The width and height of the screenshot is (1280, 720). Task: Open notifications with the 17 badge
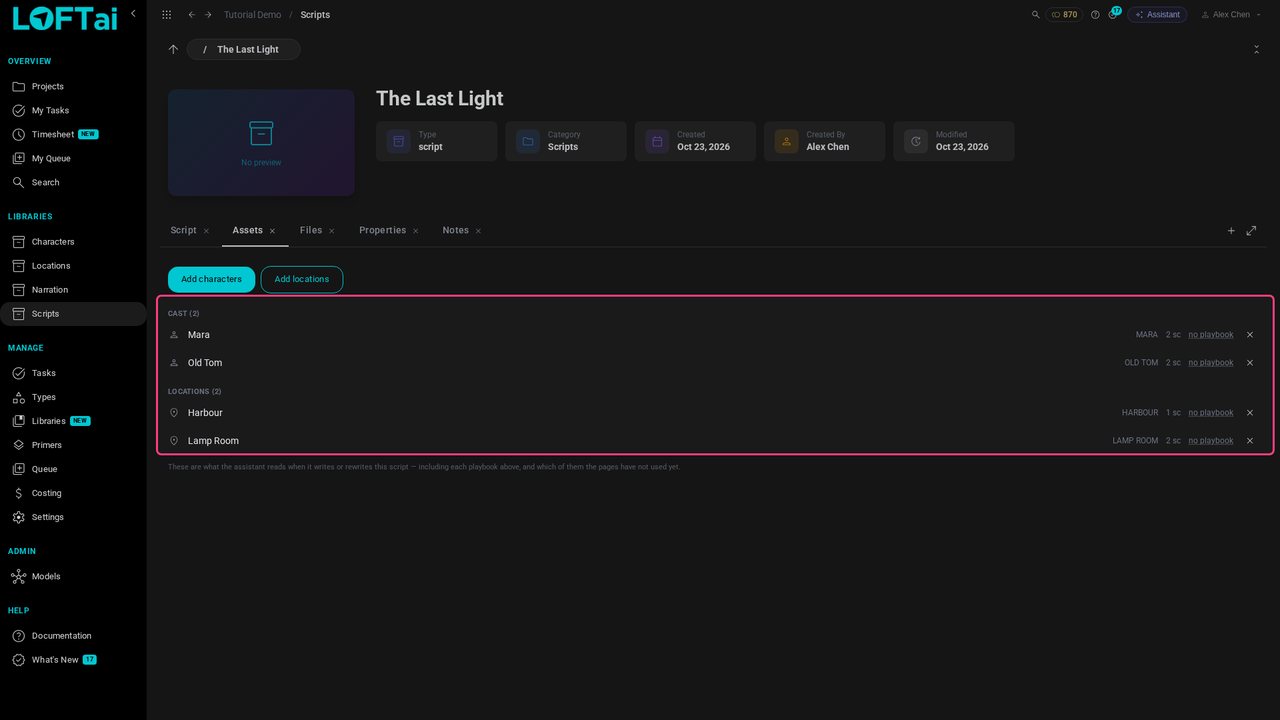click(x=1113, y=14)
